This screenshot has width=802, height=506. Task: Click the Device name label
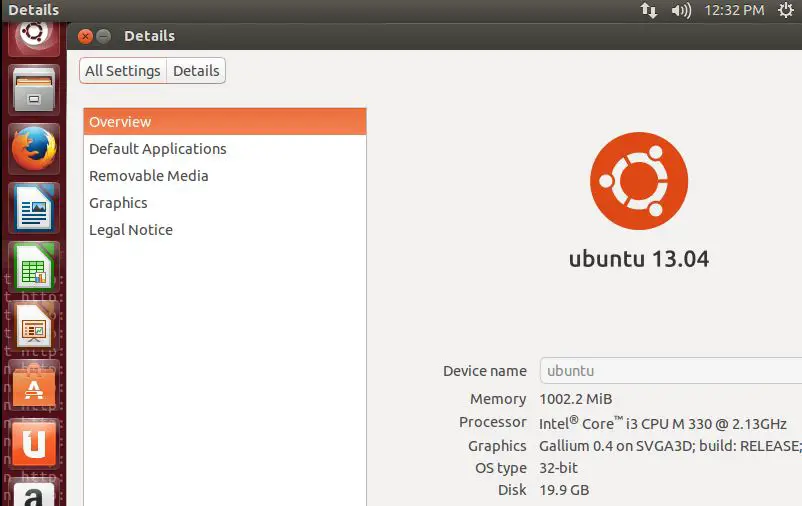click(x=484, y=371)
